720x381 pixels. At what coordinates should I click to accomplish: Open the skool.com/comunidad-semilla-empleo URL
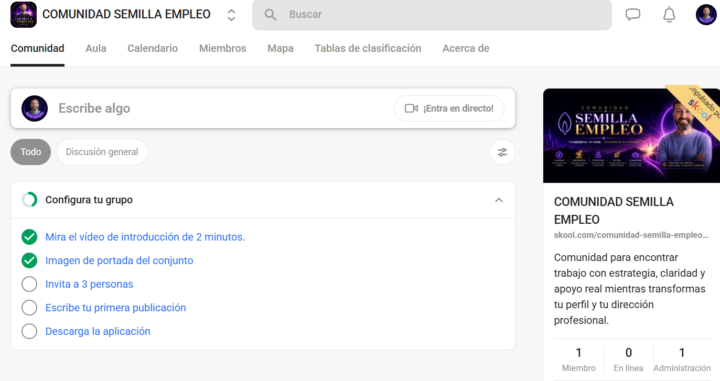pos(631,235)
